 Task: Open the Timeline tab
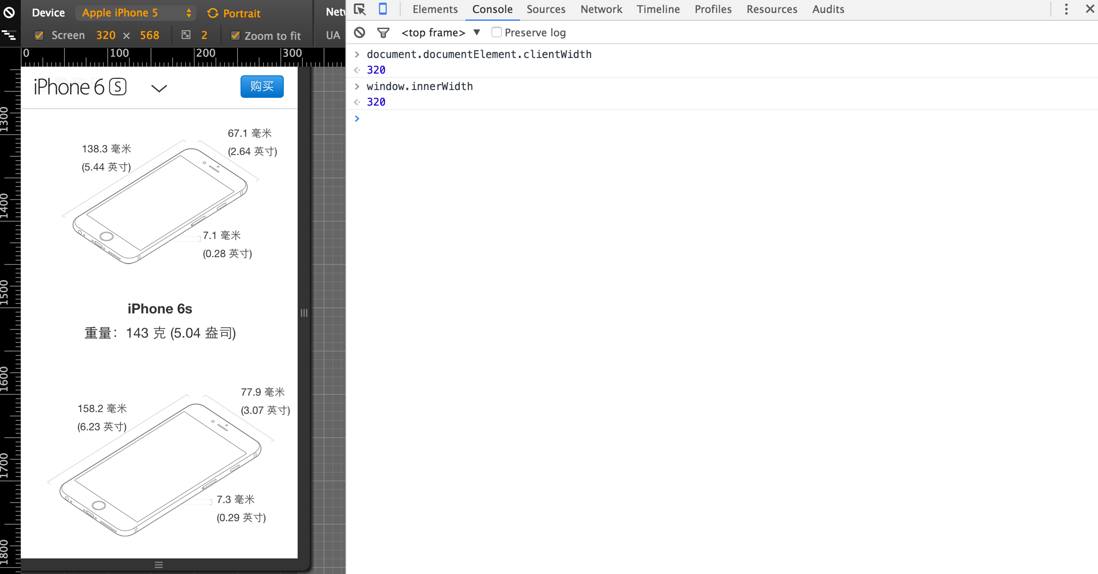tap(658, 9)
